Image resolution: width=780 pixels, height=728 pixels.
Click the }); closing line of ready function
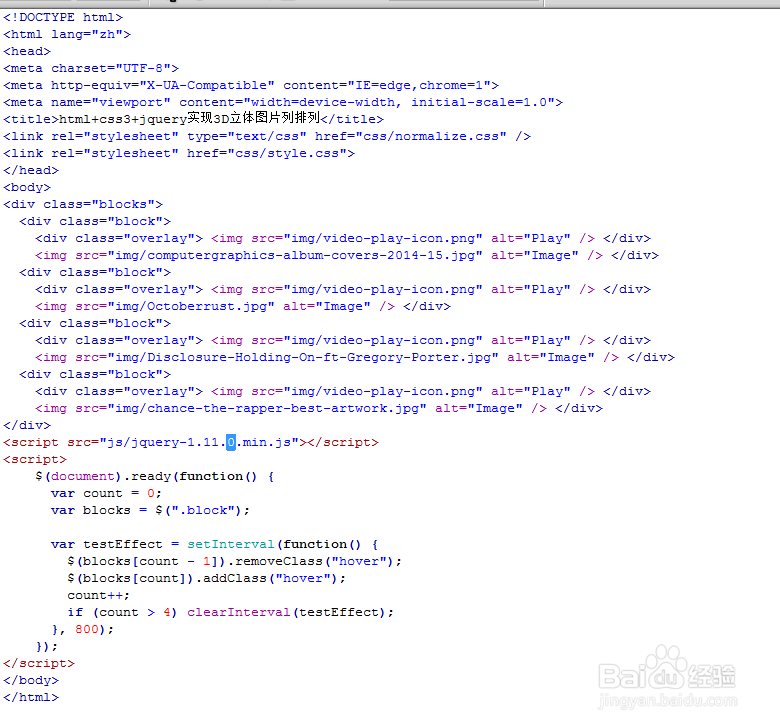(x=47, y=646)
